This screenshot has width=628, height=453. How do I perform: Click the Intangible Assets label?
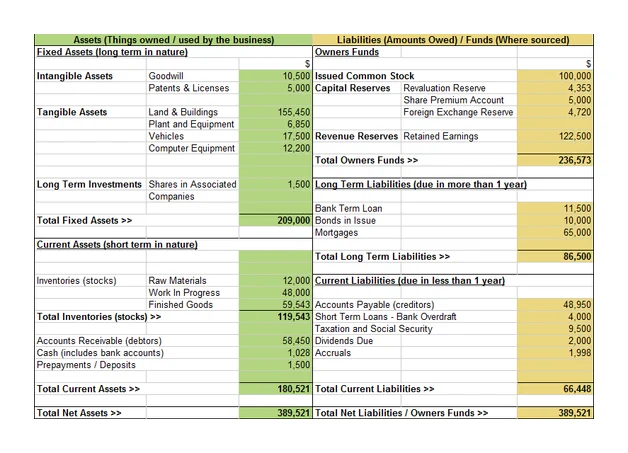point(74,76)
